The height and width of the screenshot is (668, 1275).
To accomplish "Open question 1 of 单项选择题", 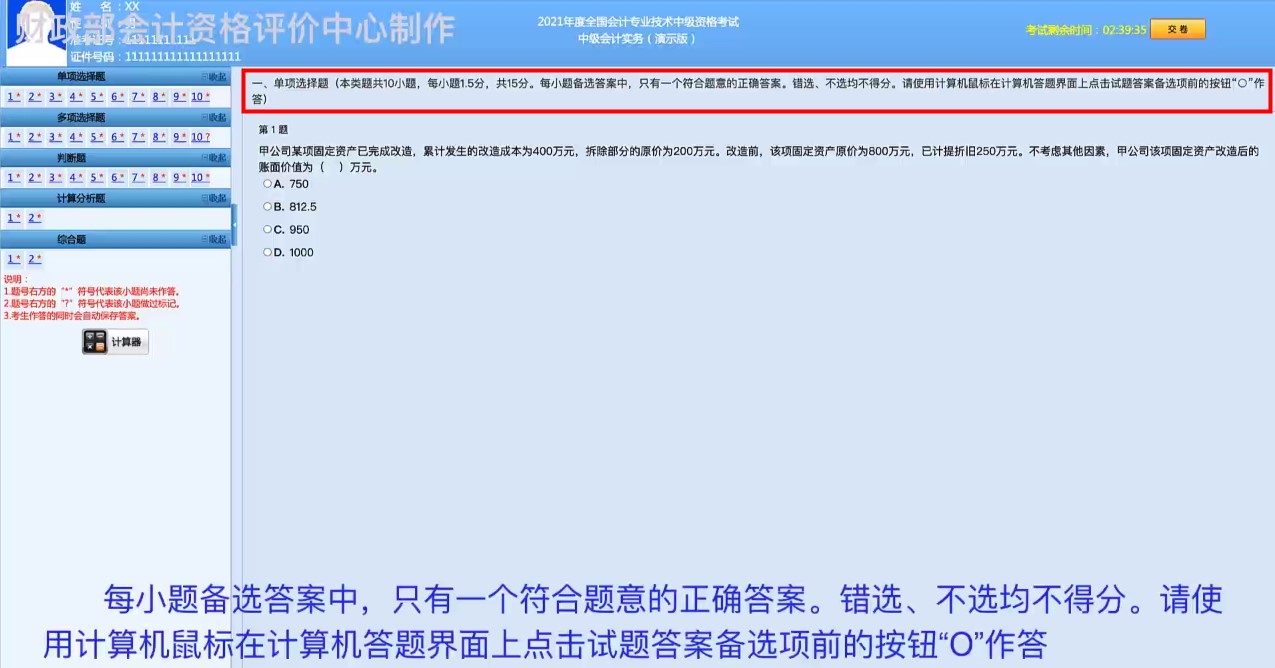I will 12,96.
